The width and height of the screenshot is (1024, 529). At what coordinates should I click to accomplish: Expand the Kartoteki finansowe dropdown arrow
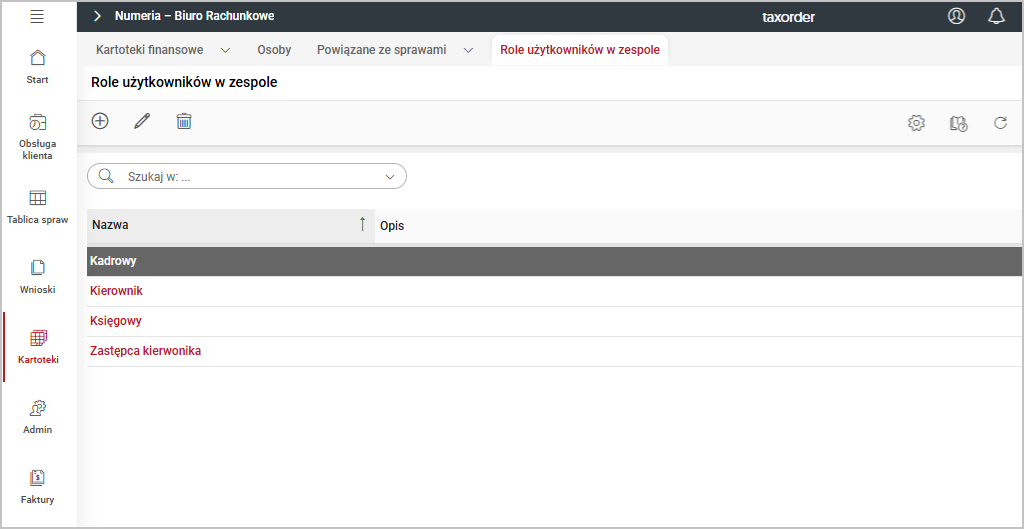click(x=225, y=50)
